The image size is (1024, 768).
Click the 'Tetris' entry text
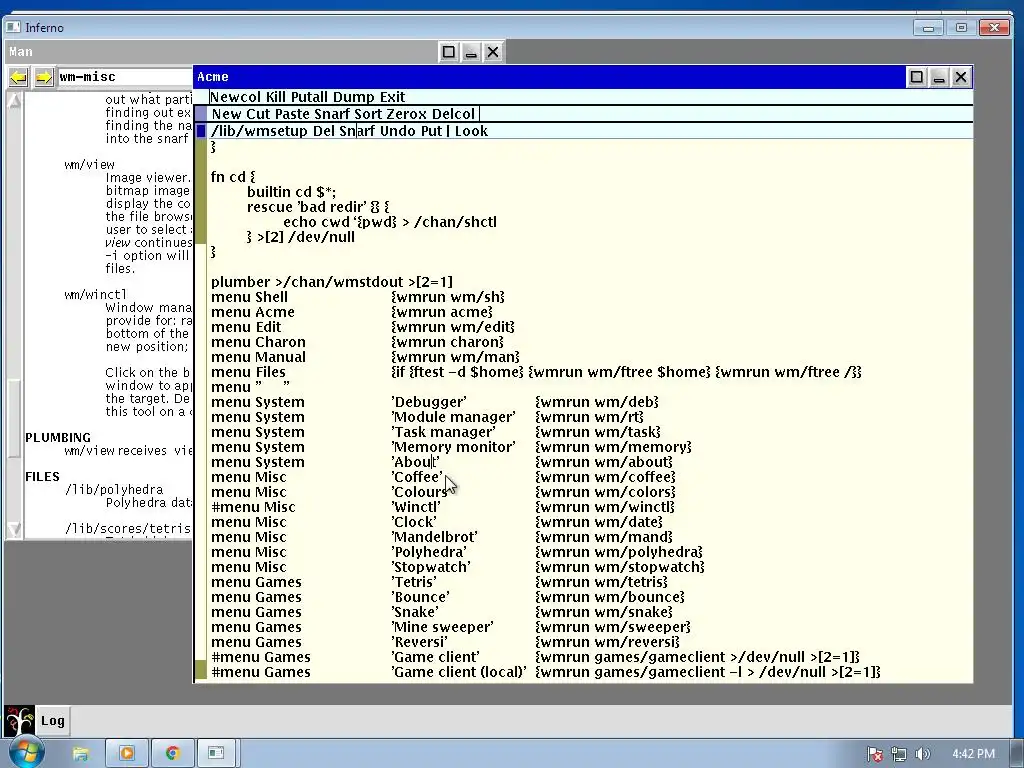(414, 583)
